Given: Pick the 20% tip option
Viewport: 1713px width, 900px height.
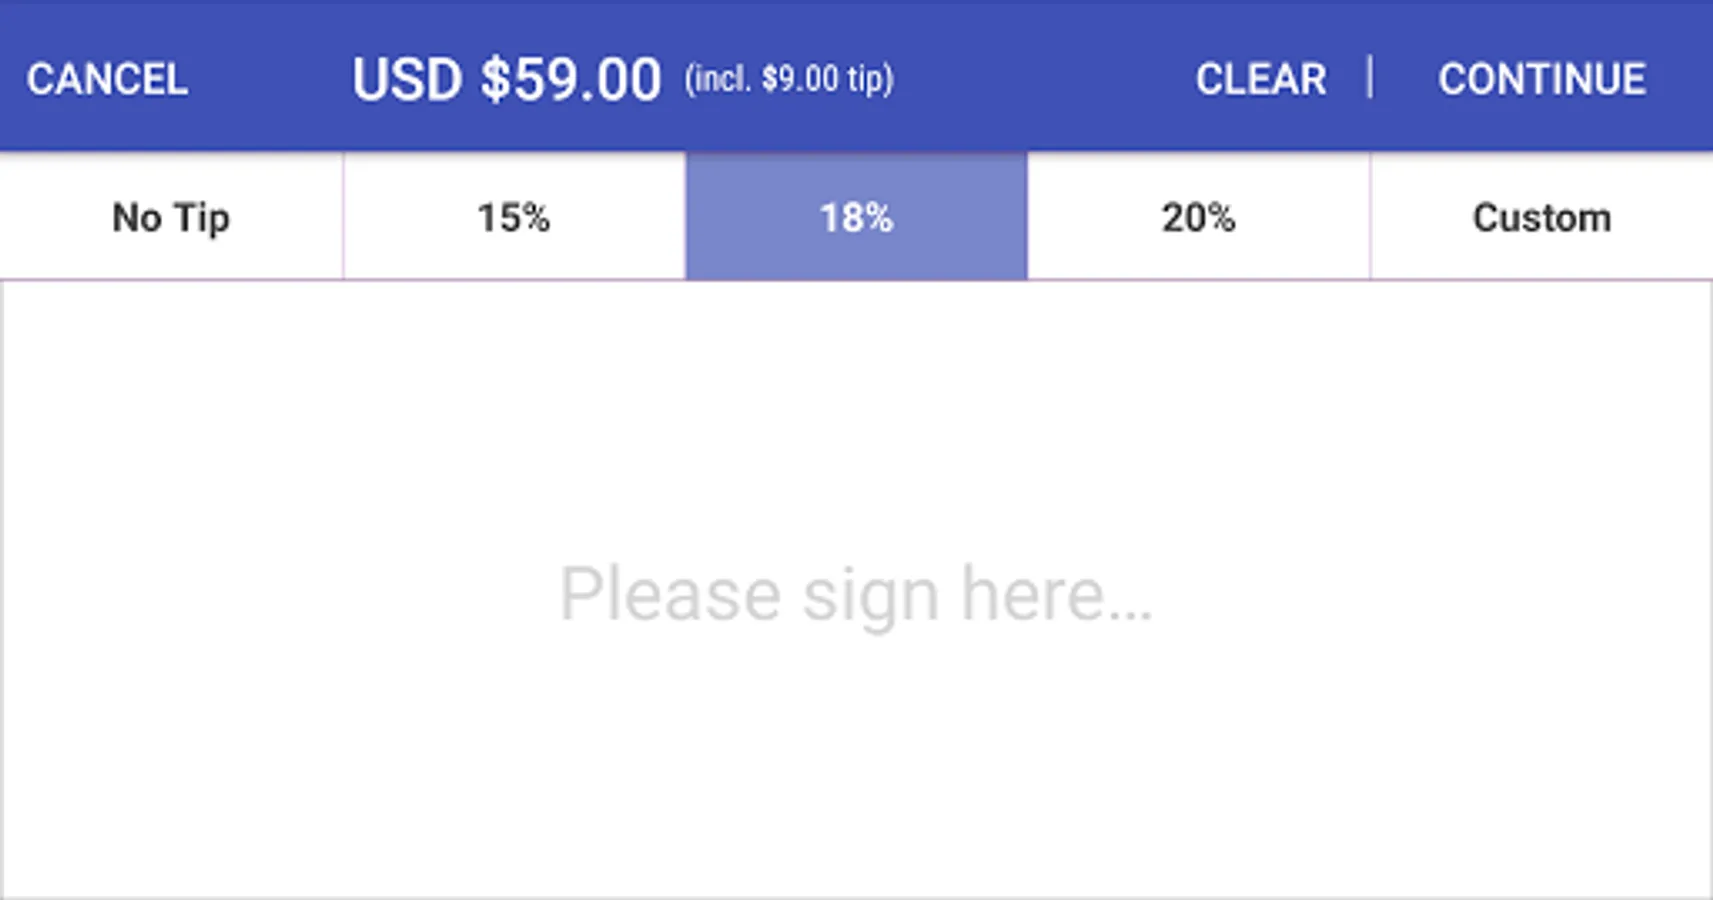Looking at the screenshot, I should [1198, 217].
